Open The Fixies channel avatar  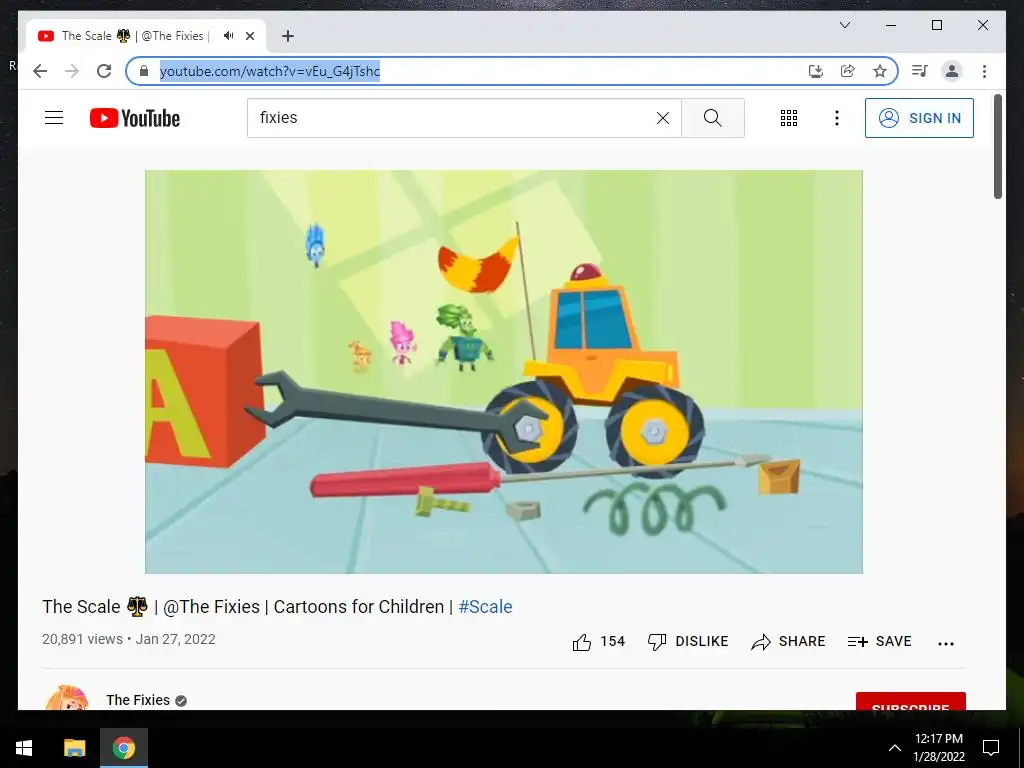[x=67, y=697]
